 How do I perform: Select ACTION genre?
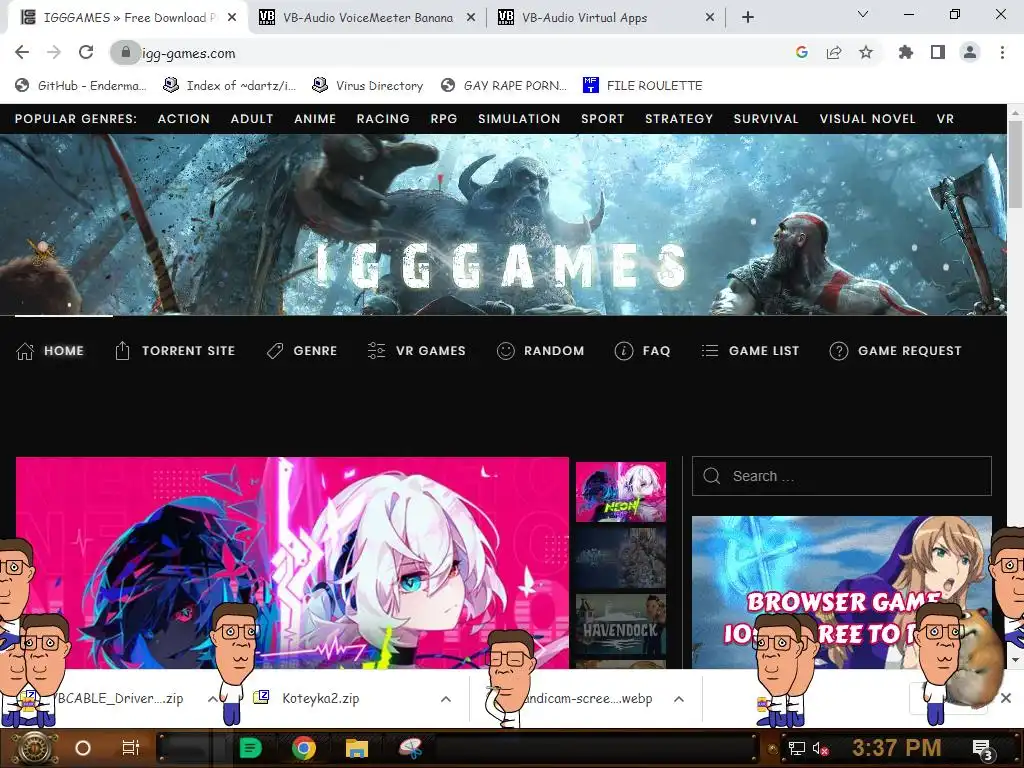pos(184,119)
